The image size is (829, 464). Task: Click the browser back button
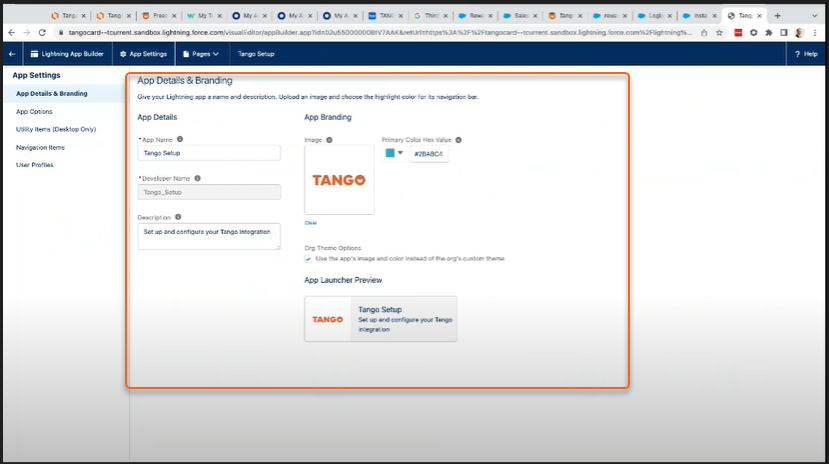click(12, 33)
